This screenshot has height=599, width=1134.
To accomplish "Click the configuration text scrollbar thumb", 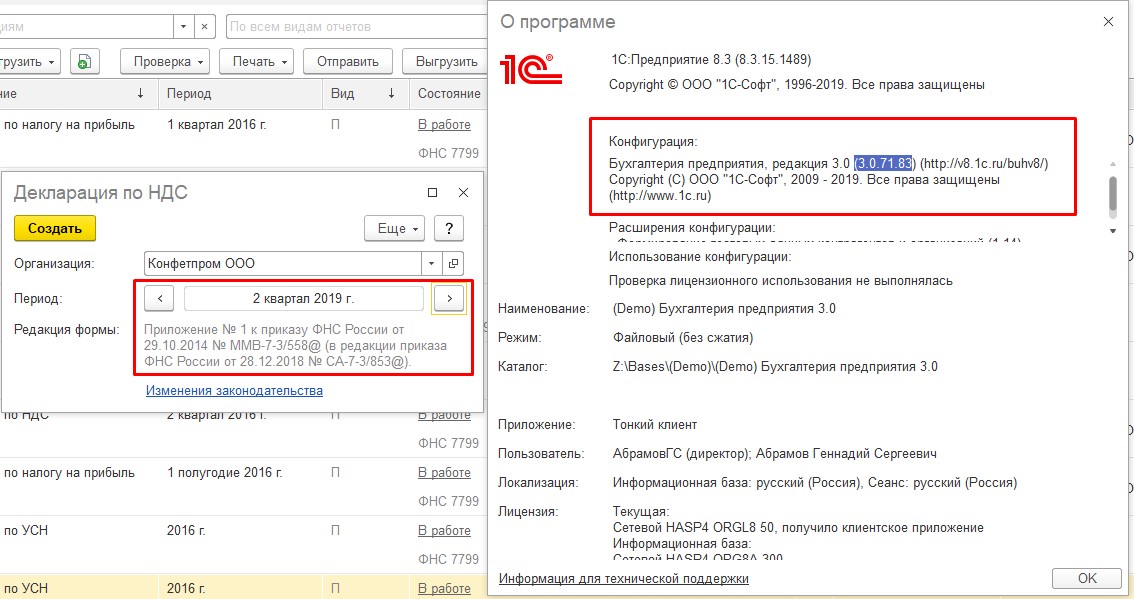I will [1113, 194].
